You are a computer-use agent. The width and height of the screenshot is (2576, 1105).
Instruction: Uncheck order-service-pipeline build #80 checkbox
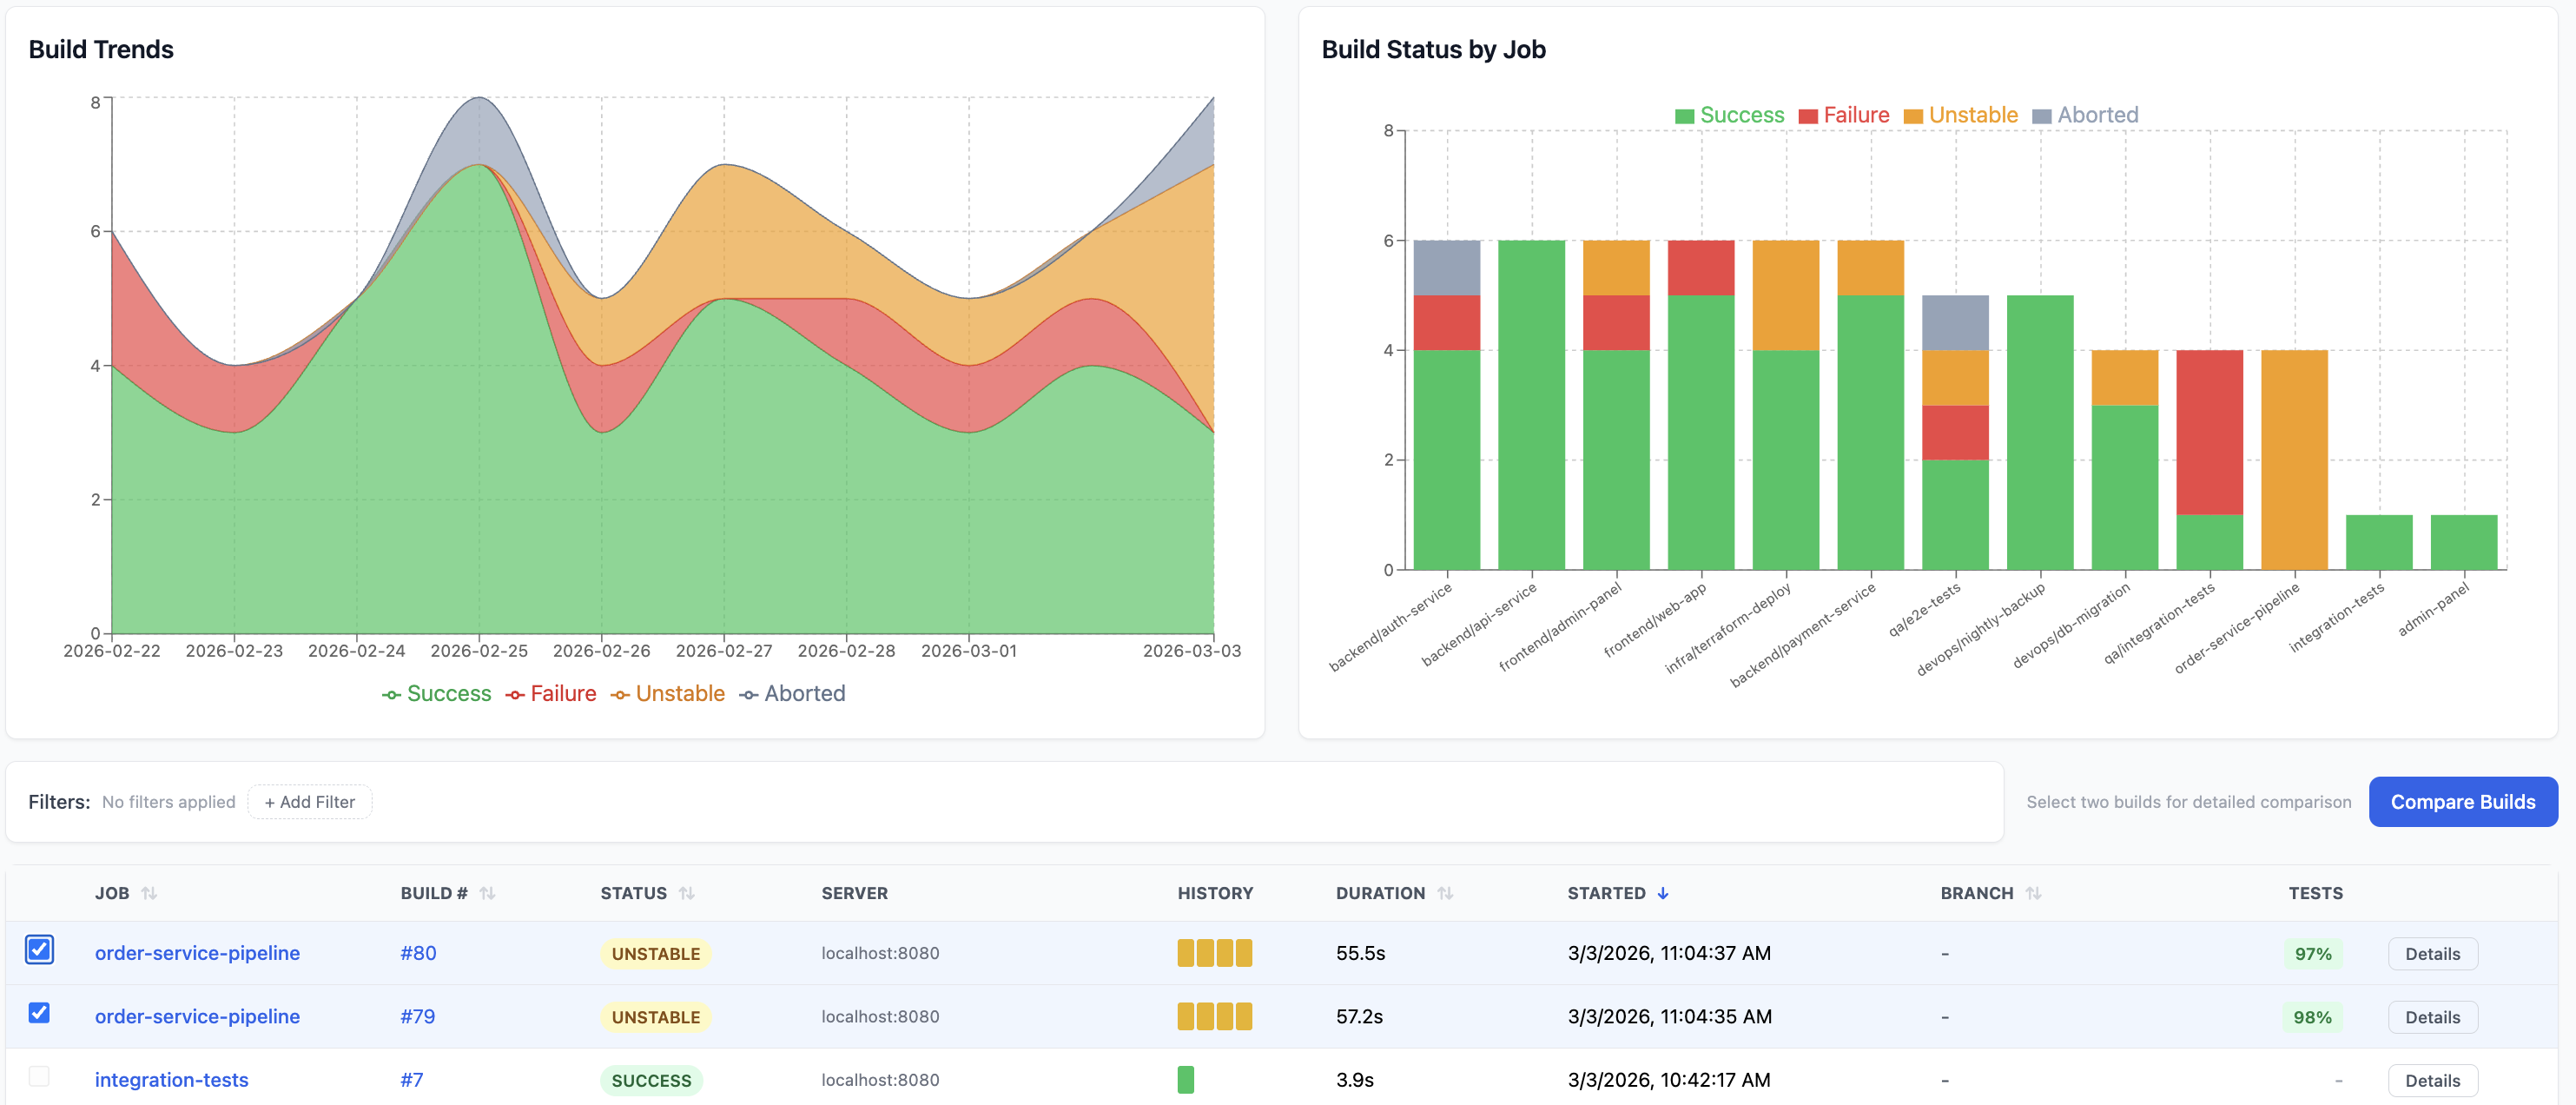[39, 950]
